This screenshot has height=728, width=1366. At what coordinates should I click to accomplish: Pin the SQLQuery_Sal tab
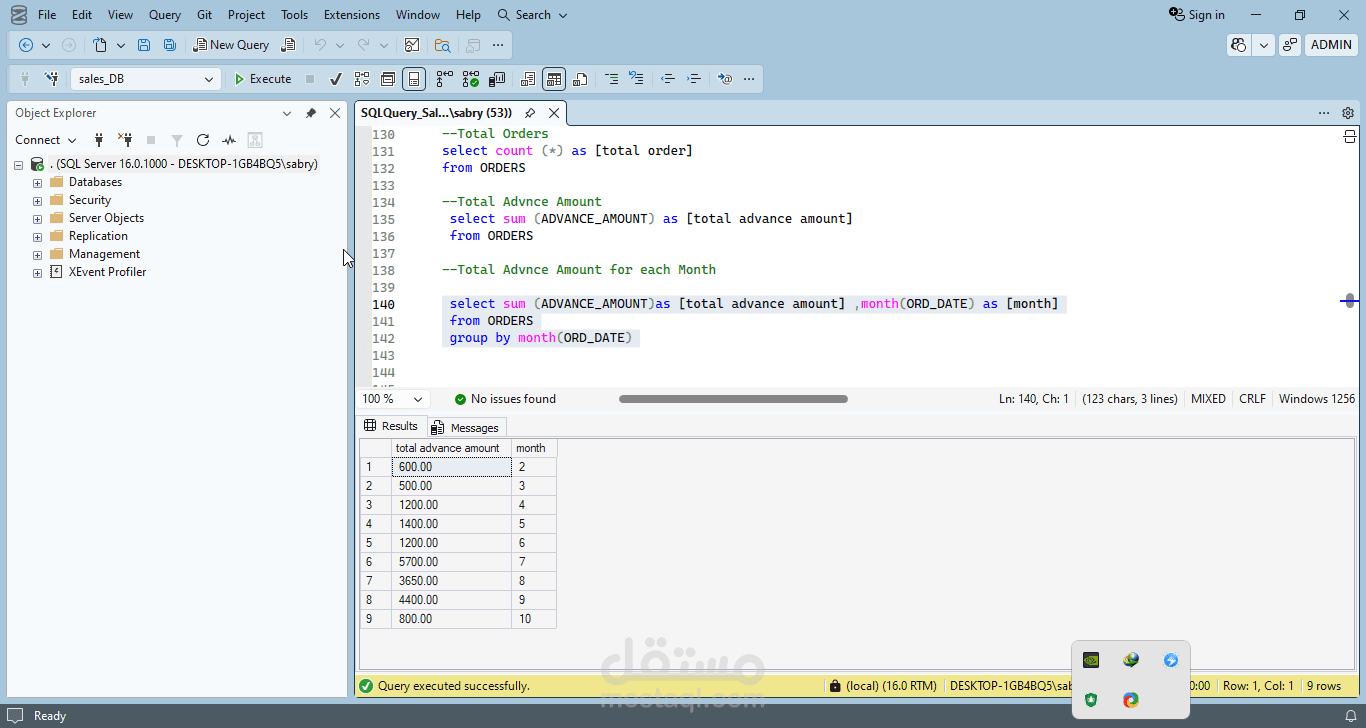click(530, 113)
